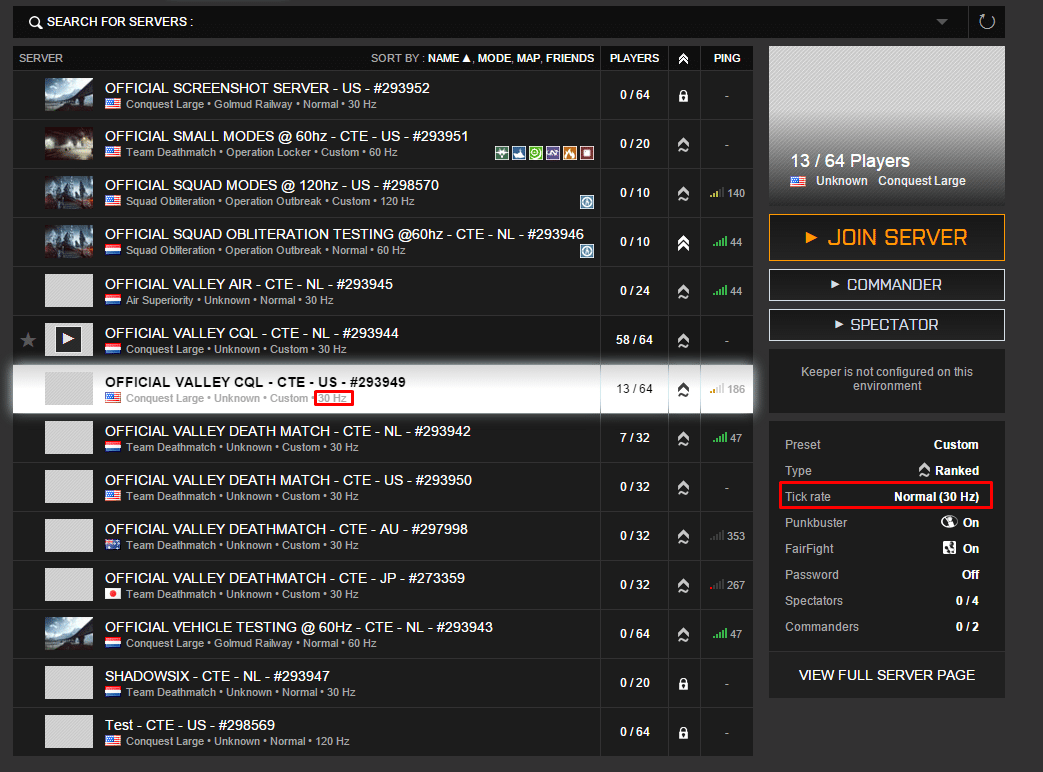Screen dimensions: 1043x772
Task: Sort the server list by Map
Action: (528, 58)
